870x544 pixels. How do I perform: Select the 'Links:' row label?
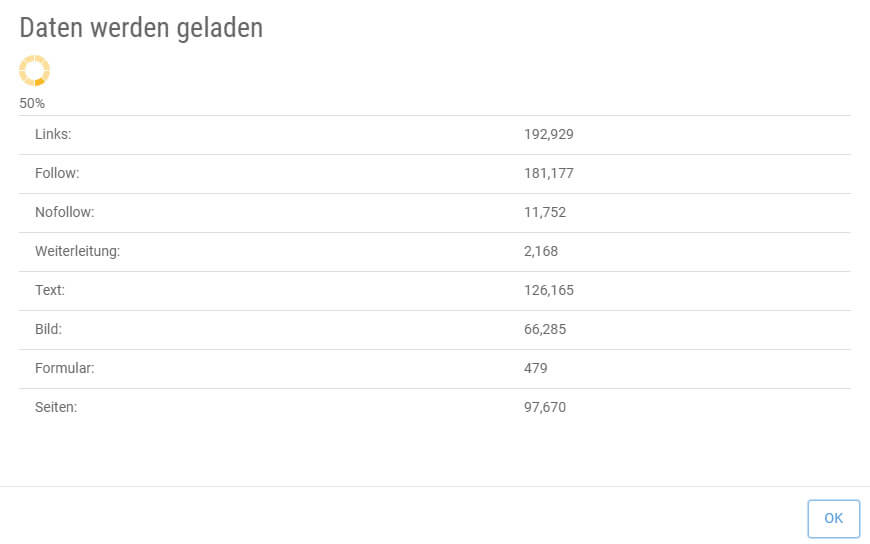tap(53, 134)
